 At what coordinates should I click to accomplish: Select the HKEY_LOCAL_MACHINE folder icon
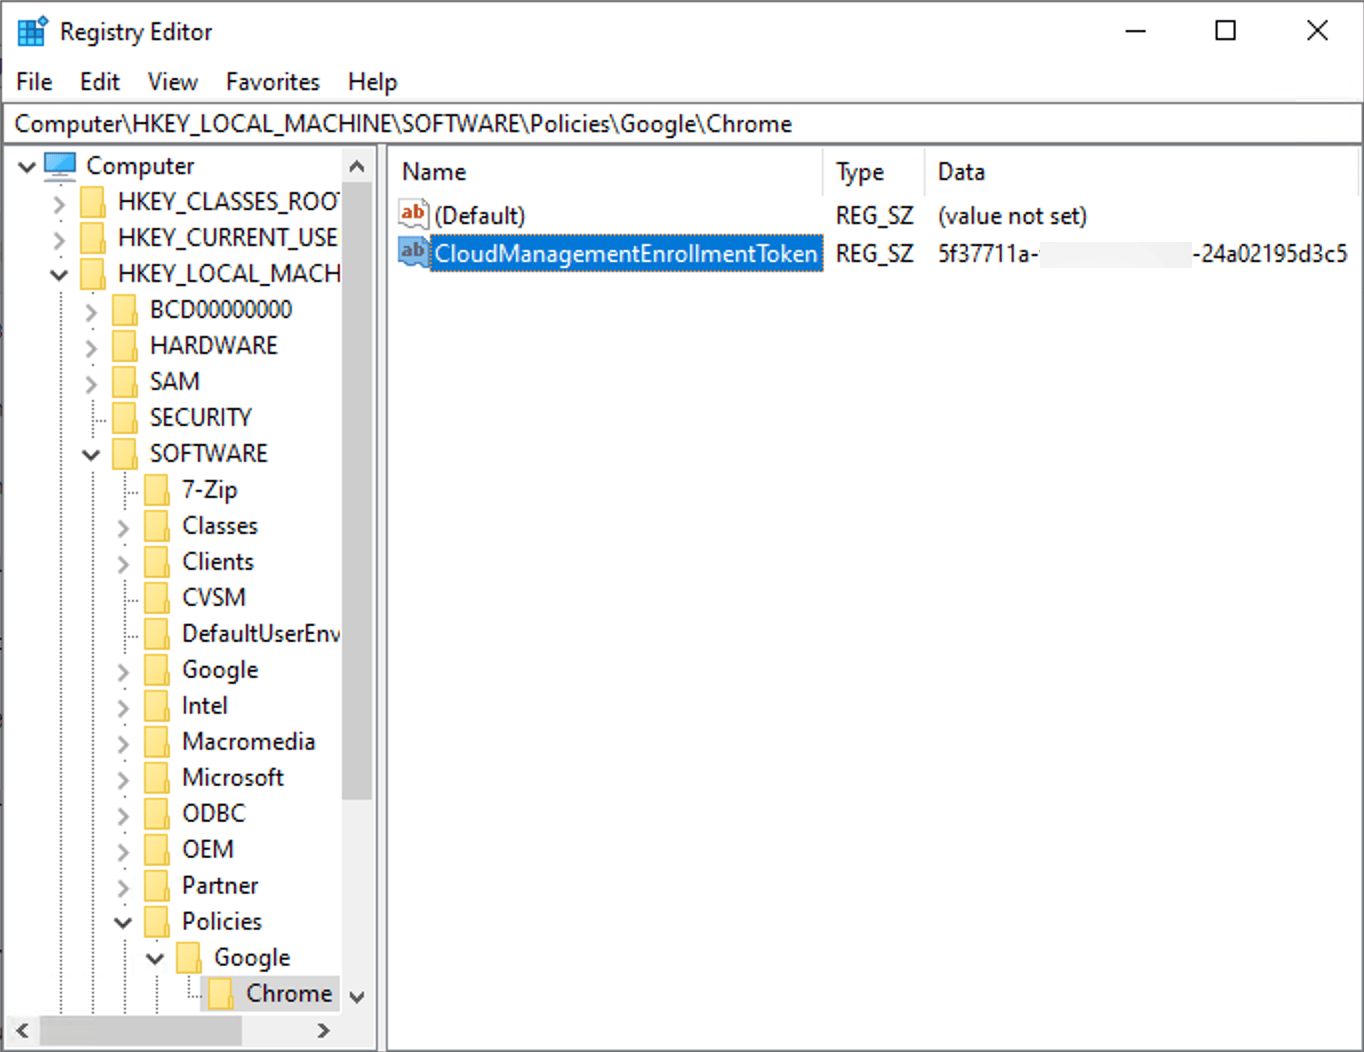(x=93, y=274)
